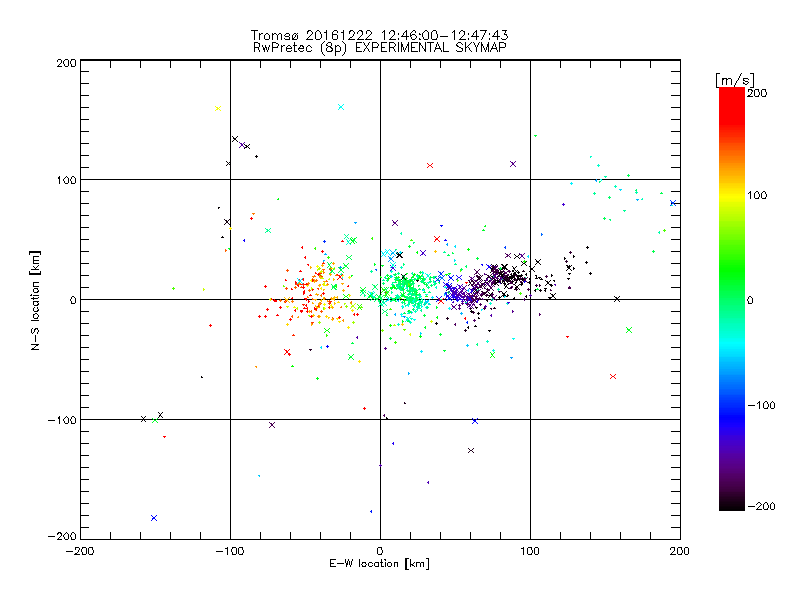Viewport: 800px width, 600px height.
Task: Click the x-axis tick label "100"
Action: click(x=530, y=551)
